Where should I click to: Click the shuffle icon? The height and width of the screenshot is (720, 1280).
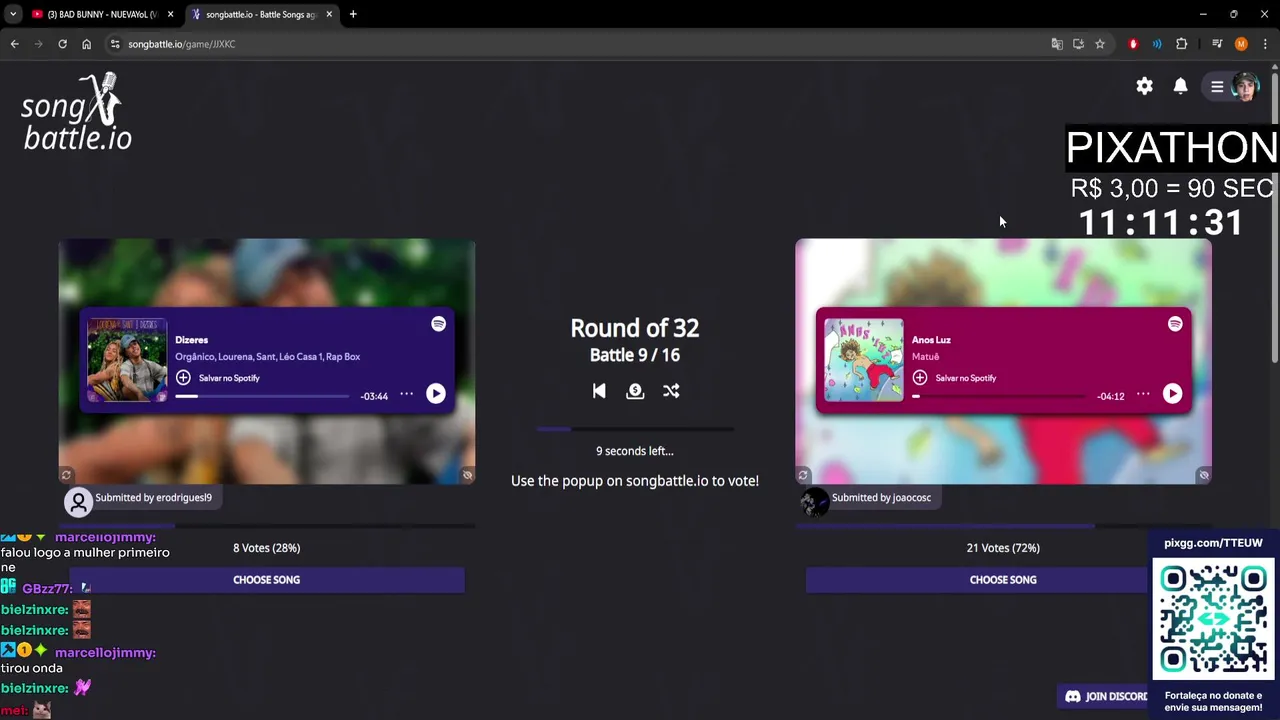click(671, 391)
